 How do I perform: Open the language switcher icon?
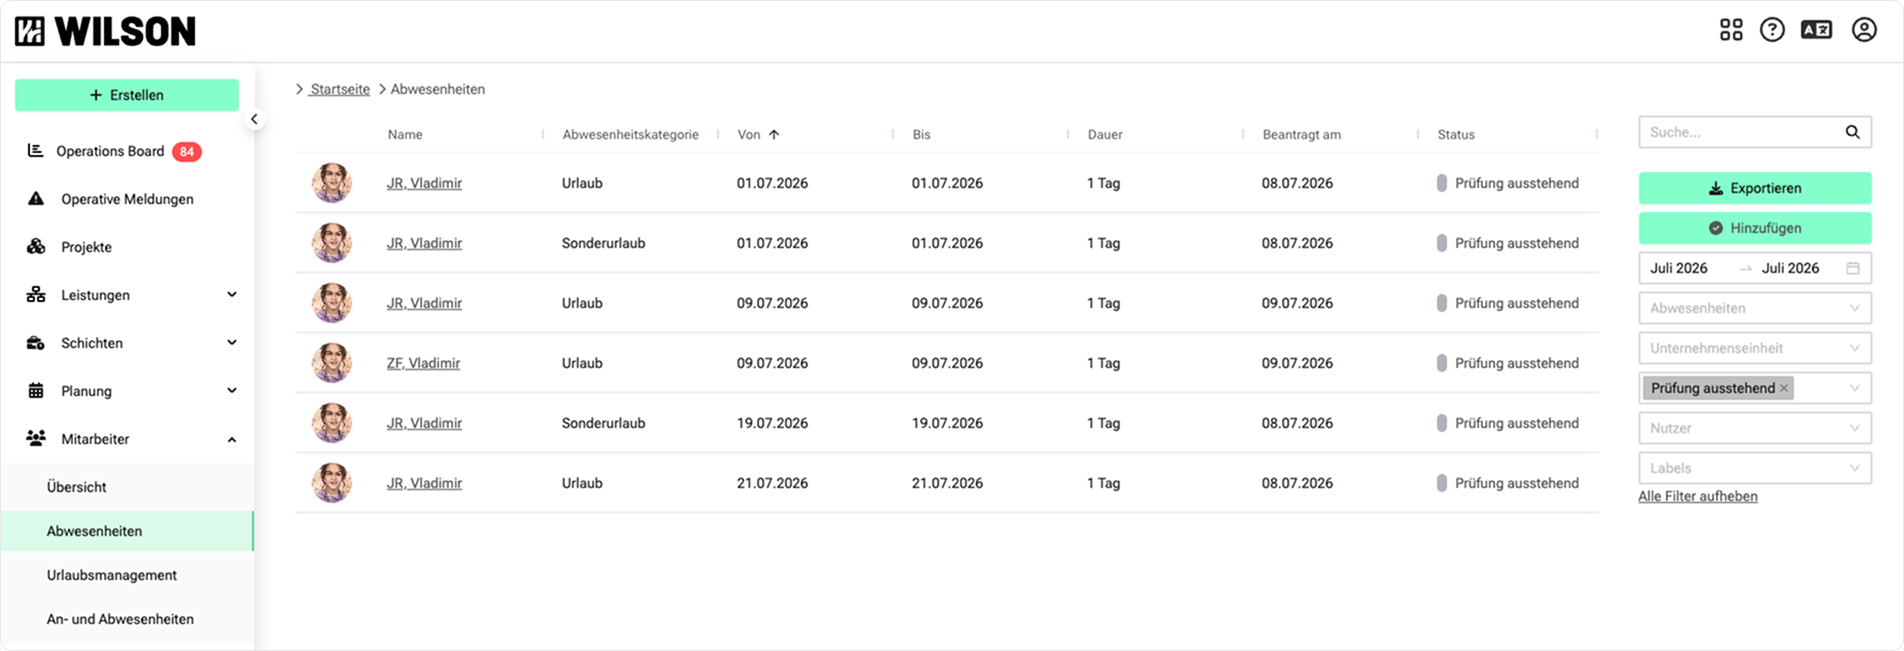(x=1816, y=30)
